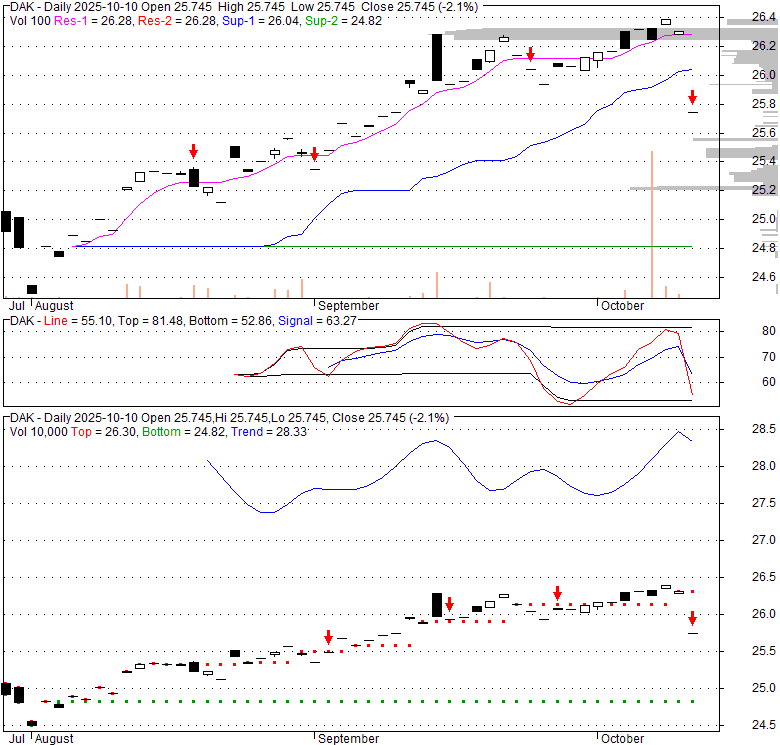Image resolution: width=780 pixels, height=745 pixels.
Task: Click the 'Bottom = 52.86' indicator label
Action: pos(231,321)
